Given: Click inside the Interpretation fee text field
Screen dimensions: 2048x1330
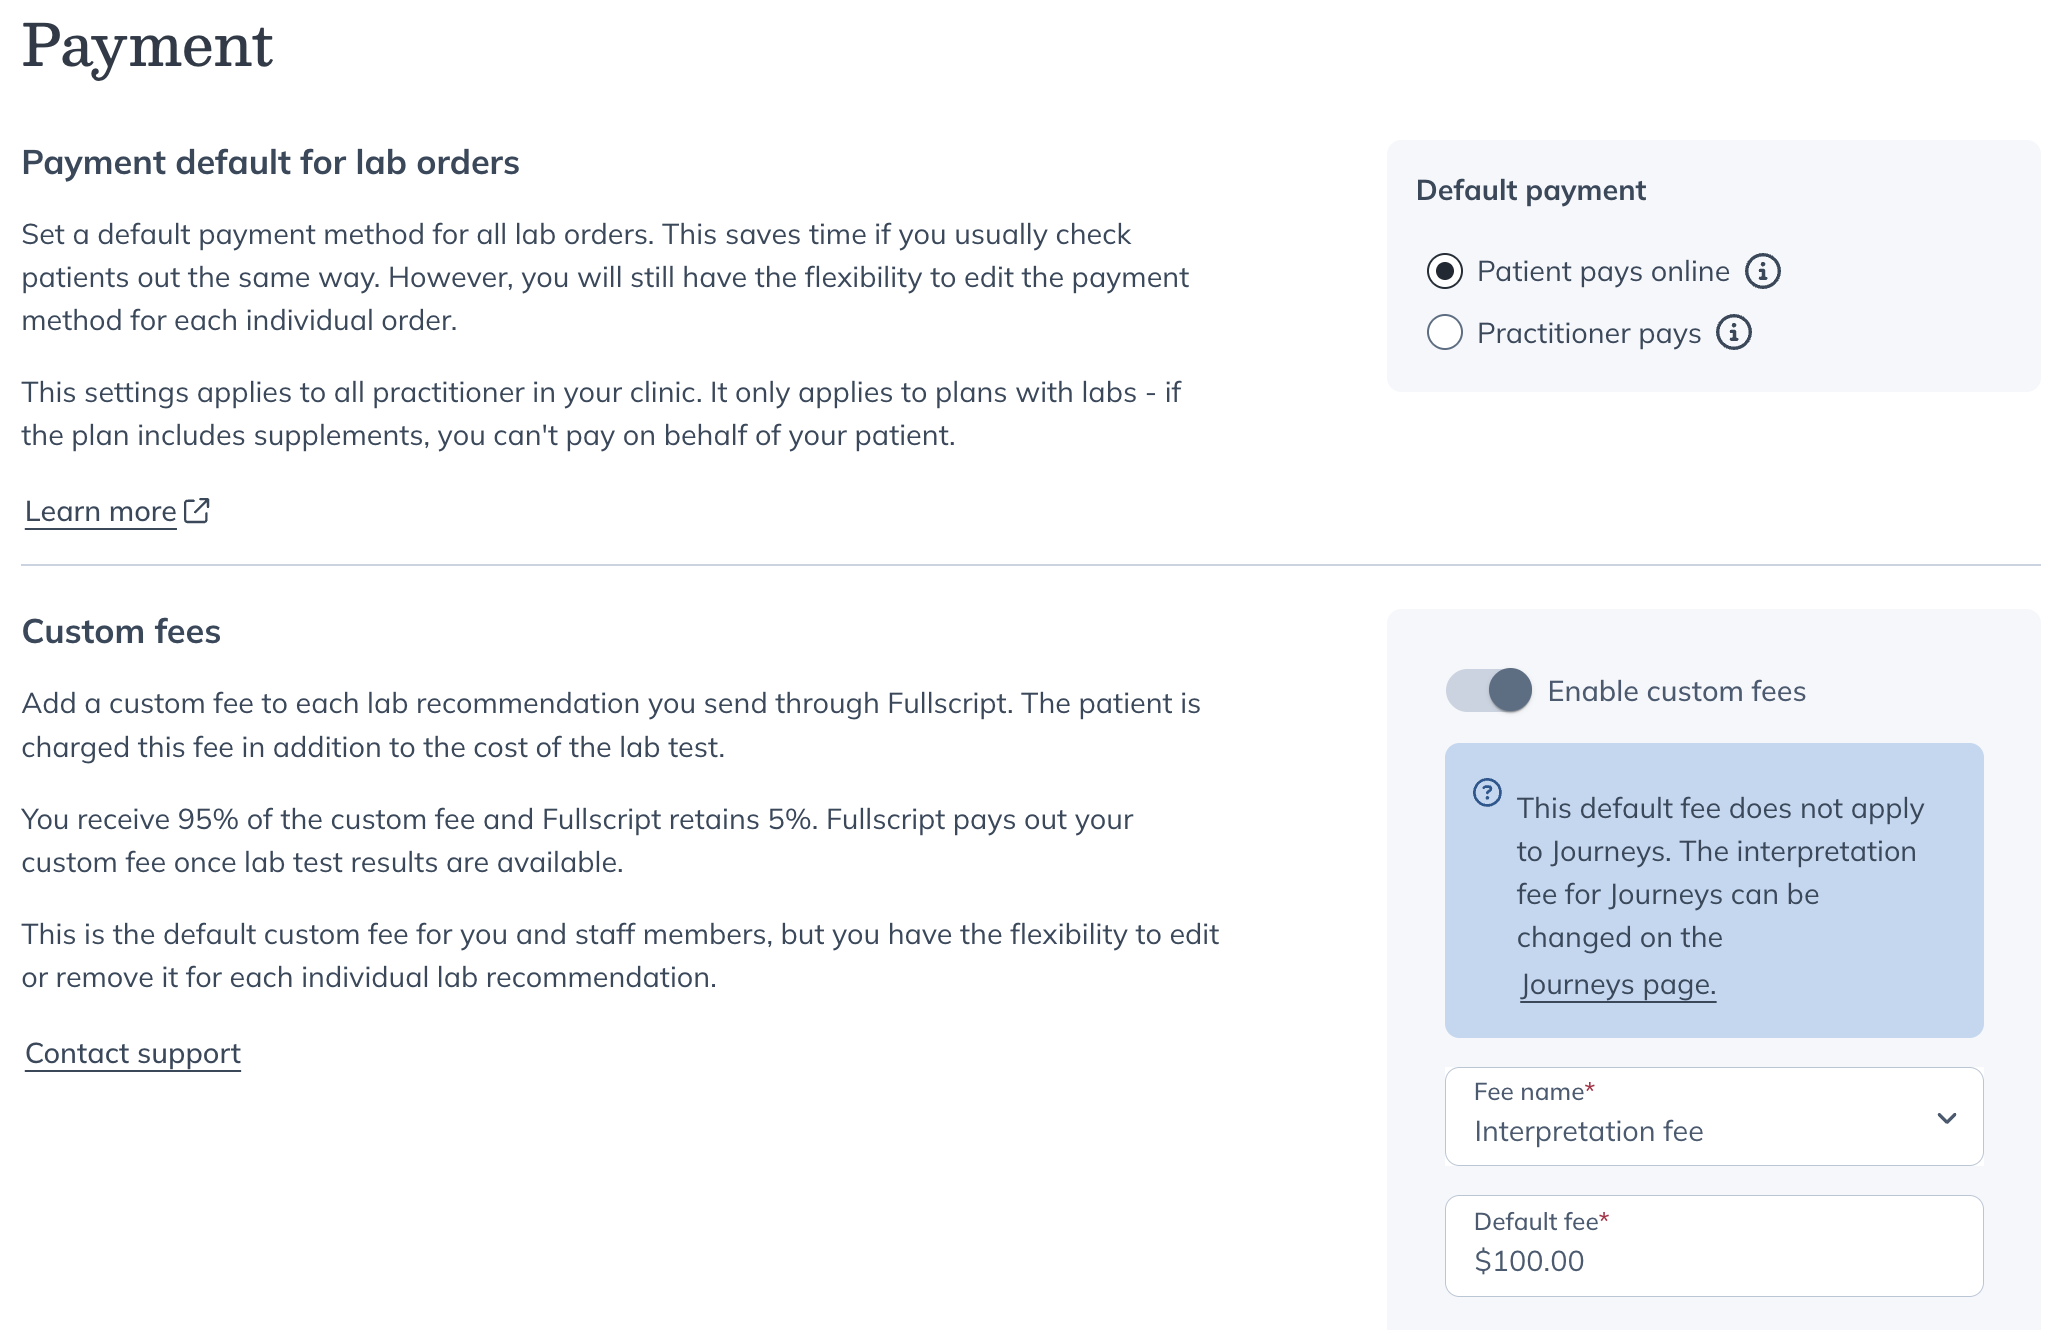Looking at the screenshot, I should click(1650, 1131).
